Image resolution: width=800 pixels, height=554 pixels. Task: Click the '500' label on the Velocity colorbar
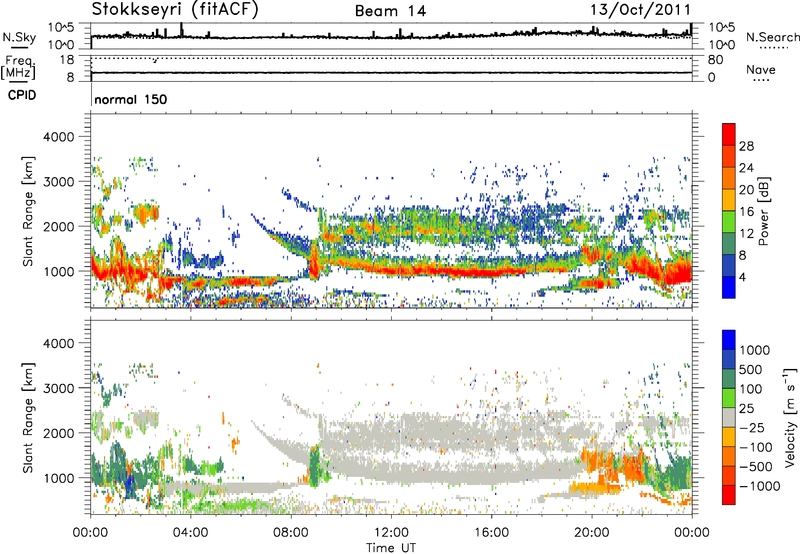(751, 369)
